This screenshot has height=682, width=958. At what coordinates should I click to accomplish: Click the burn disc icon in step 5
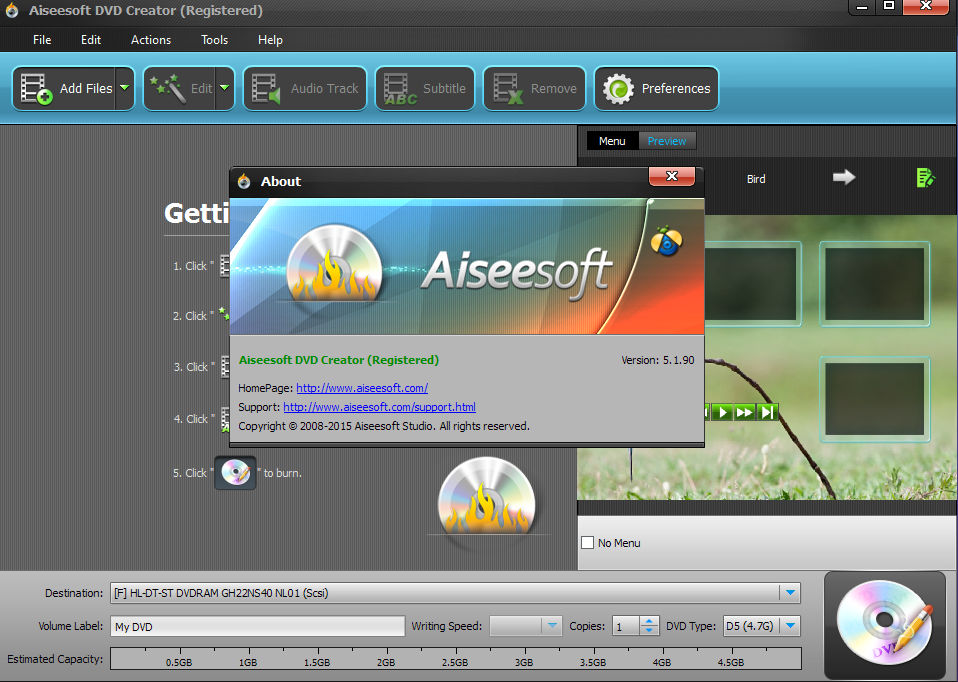point(235,473)
